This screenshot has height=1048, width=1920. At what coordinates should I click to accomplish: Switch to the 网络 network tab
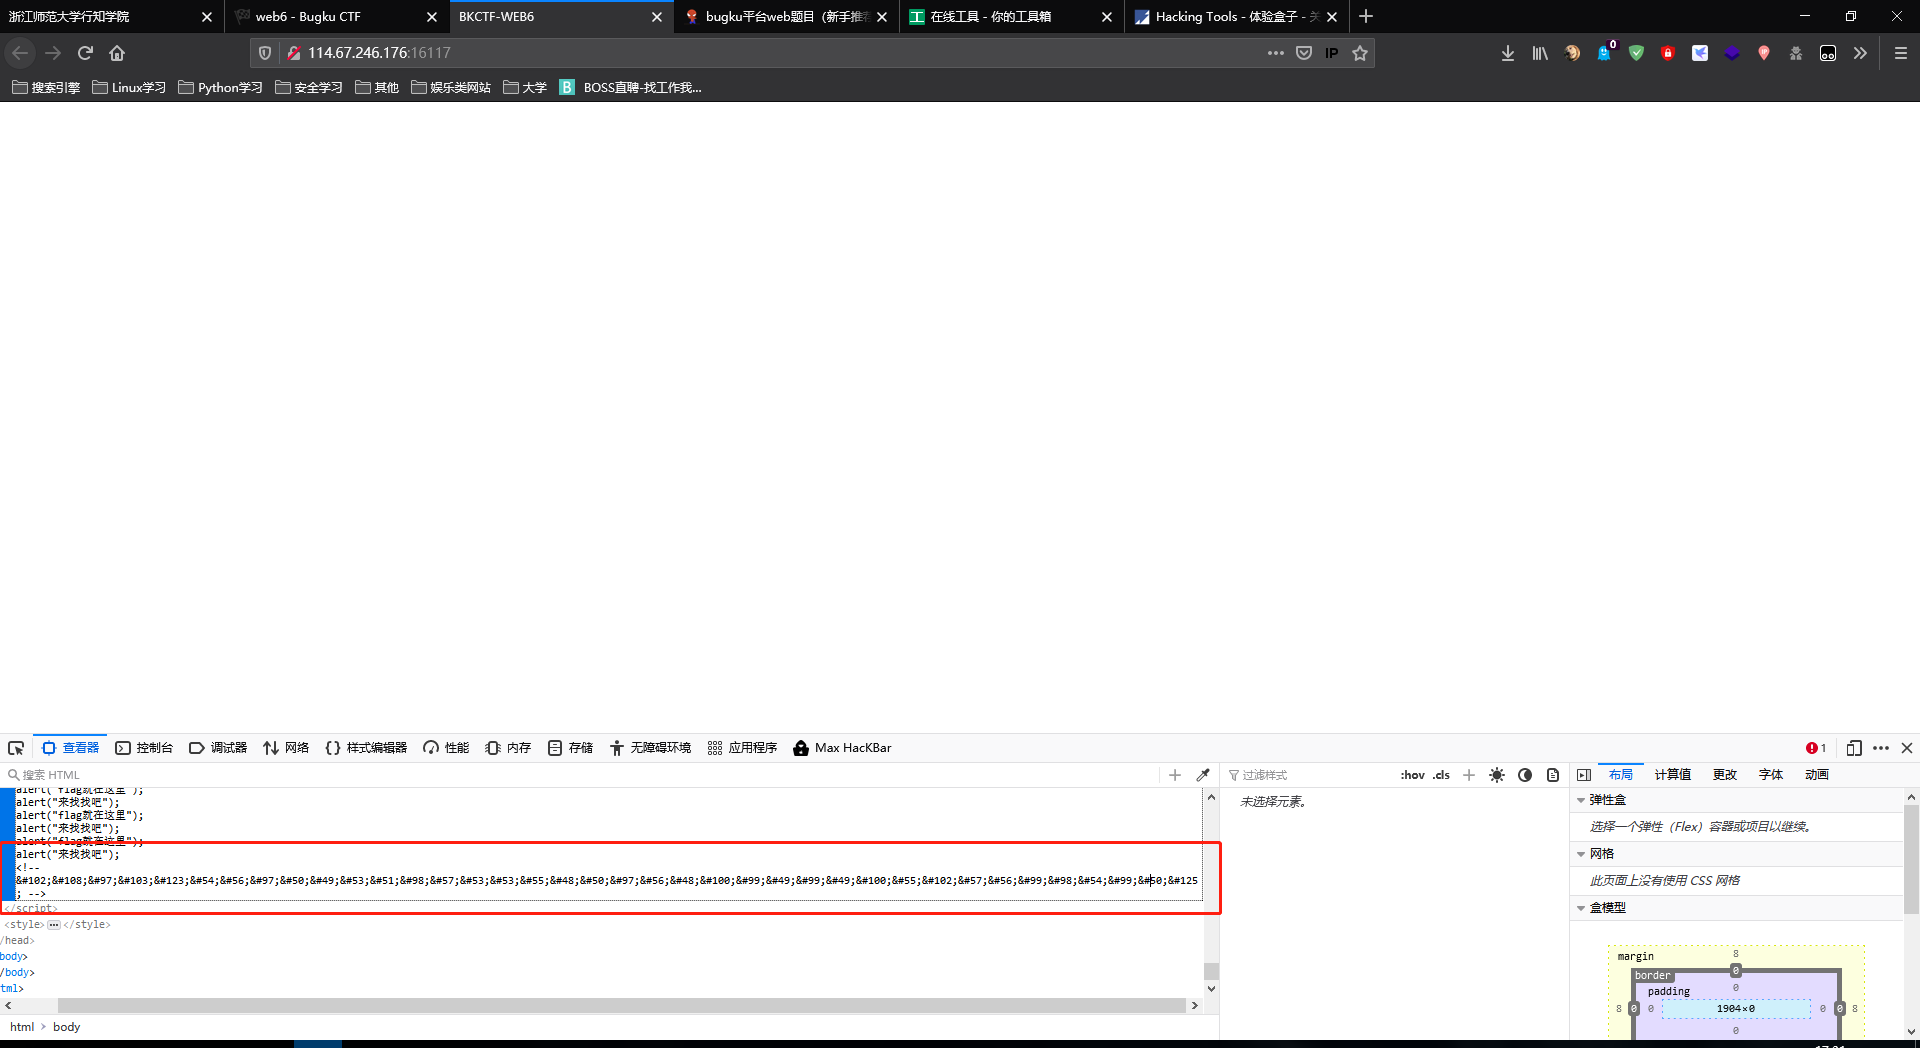[x=286, y=748]
